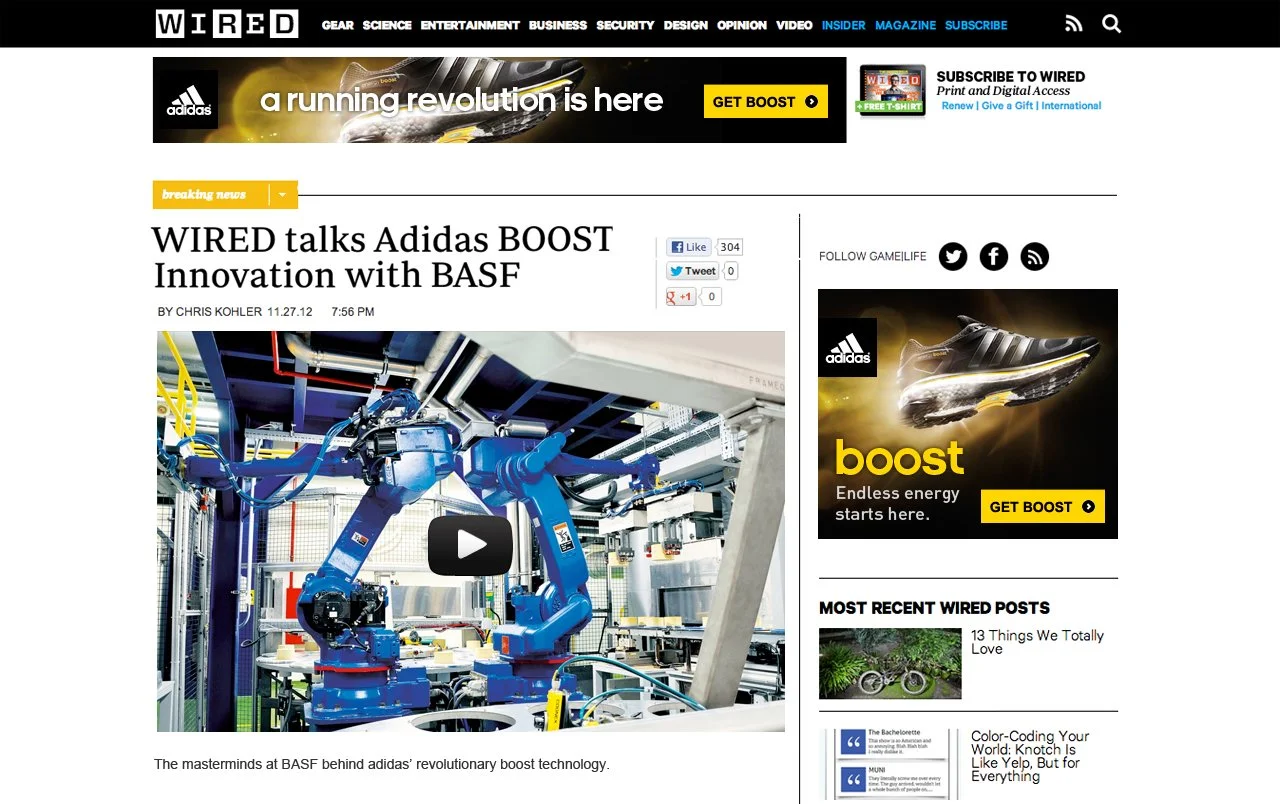Image resolution: width=1280 pixels, height=804 pixels.
Task: Click the Most Recent Wired Posts heading
Action: (x=934, y=608)
